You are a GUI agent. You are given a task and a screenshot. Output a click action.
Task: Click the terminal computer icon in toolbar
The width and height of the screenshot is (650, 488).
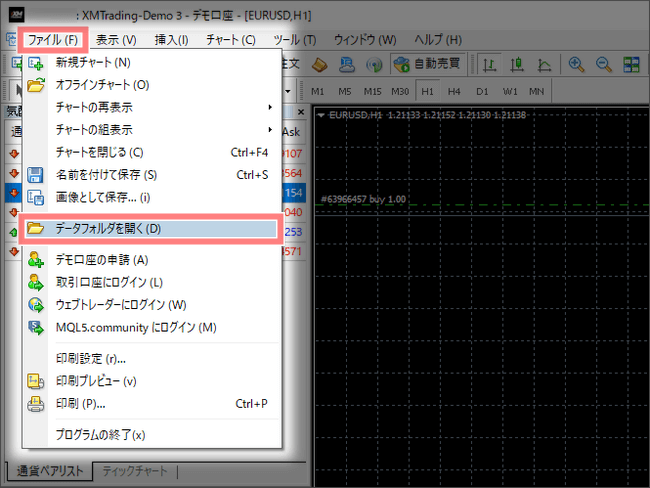347,65
